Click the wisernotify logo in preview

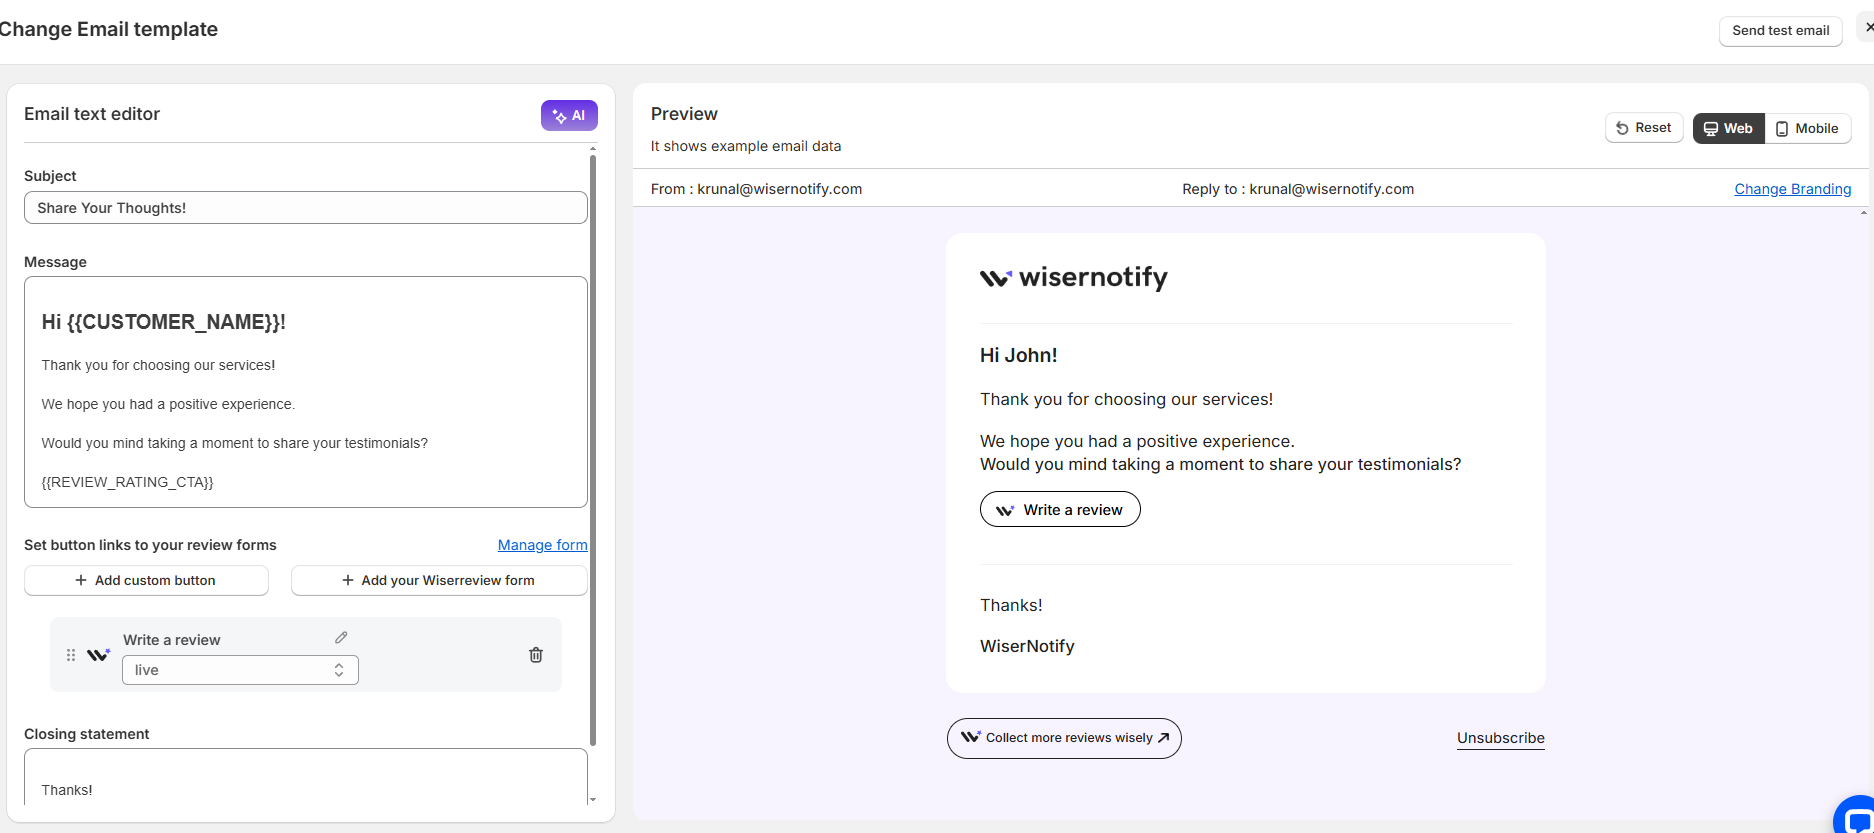1074,278
